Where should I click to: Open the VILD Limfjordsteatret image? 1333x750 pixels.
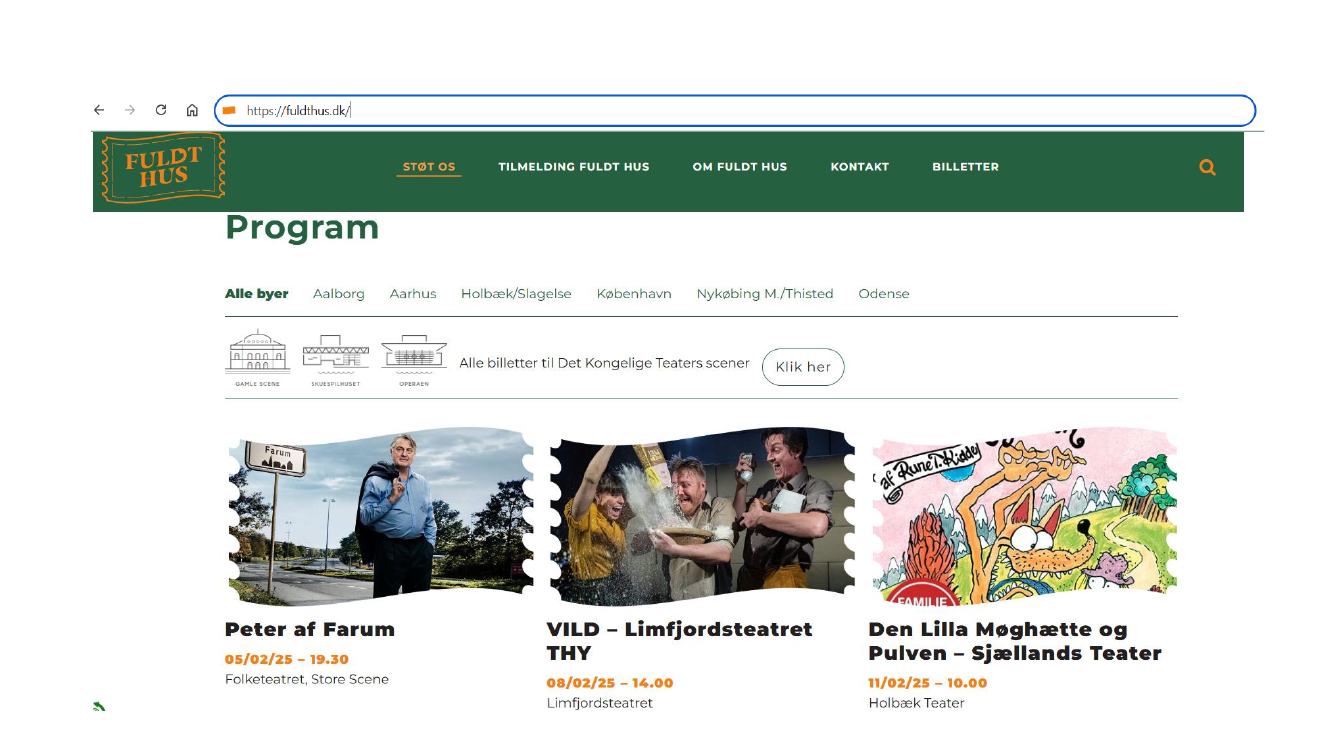tap(703, 516)
